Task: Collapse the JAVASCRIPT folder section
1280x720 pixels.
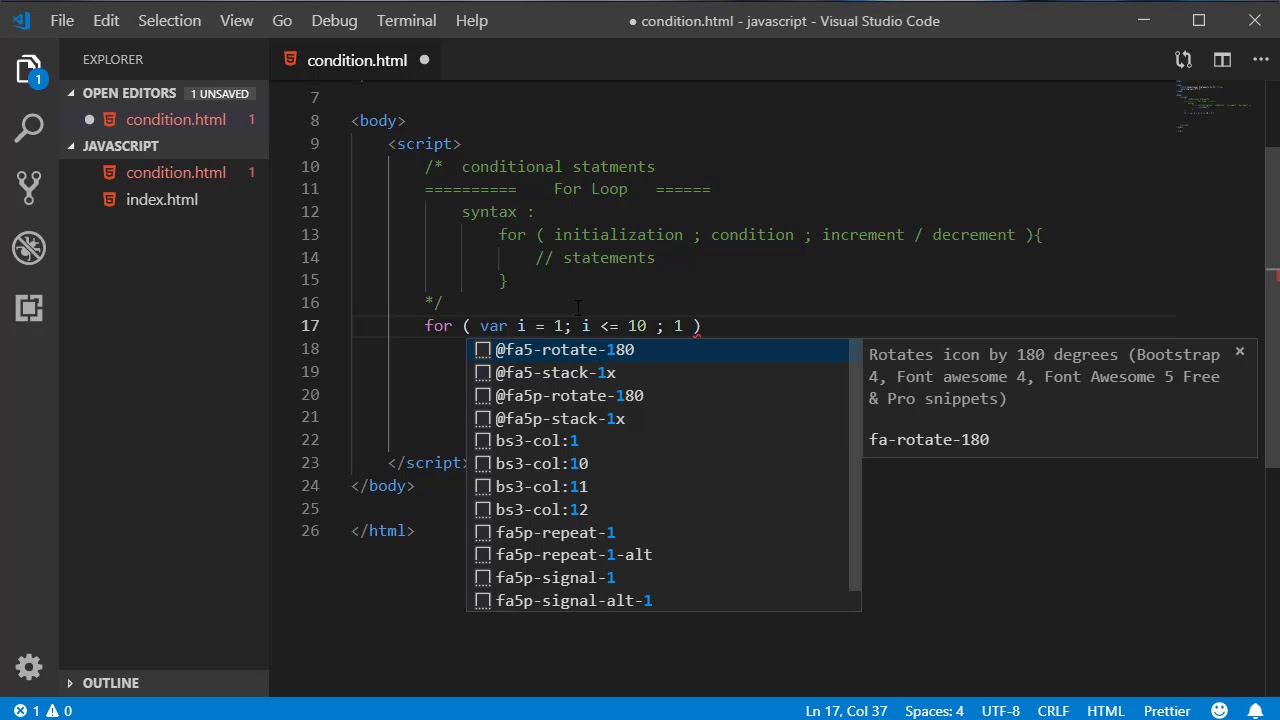Action: point(71,146)
